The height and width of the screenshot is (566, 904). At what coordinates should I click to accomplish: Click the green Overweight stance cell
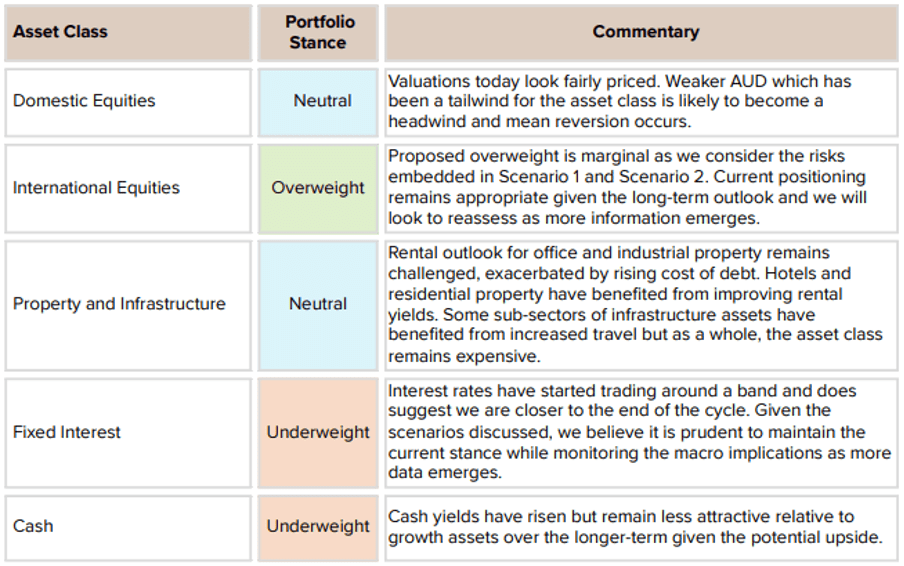click(318, 188)
